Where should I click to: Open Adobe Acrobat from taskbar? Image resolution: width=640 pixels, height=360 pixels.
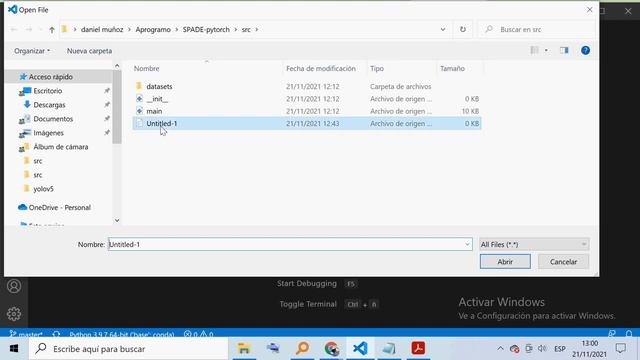[418, 349]
